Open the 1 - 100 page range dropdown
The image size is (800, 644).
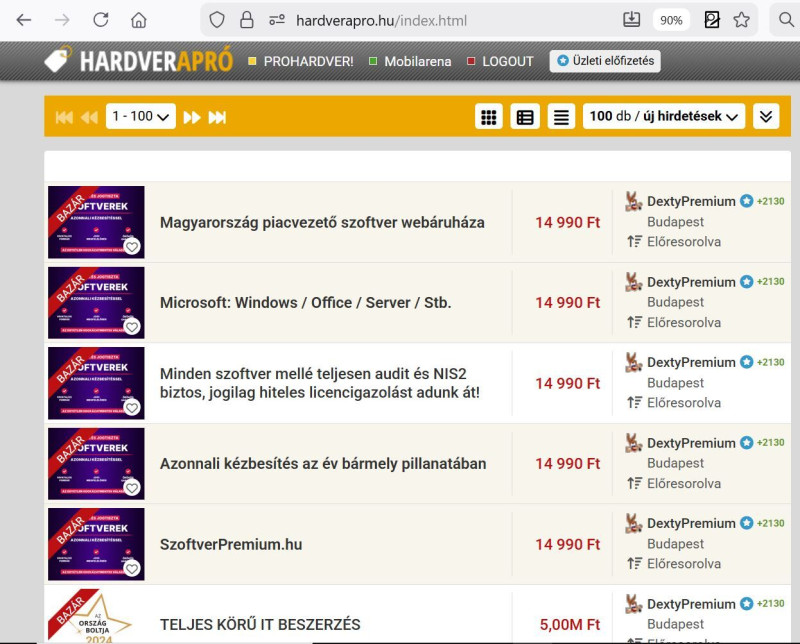point(141,116)
